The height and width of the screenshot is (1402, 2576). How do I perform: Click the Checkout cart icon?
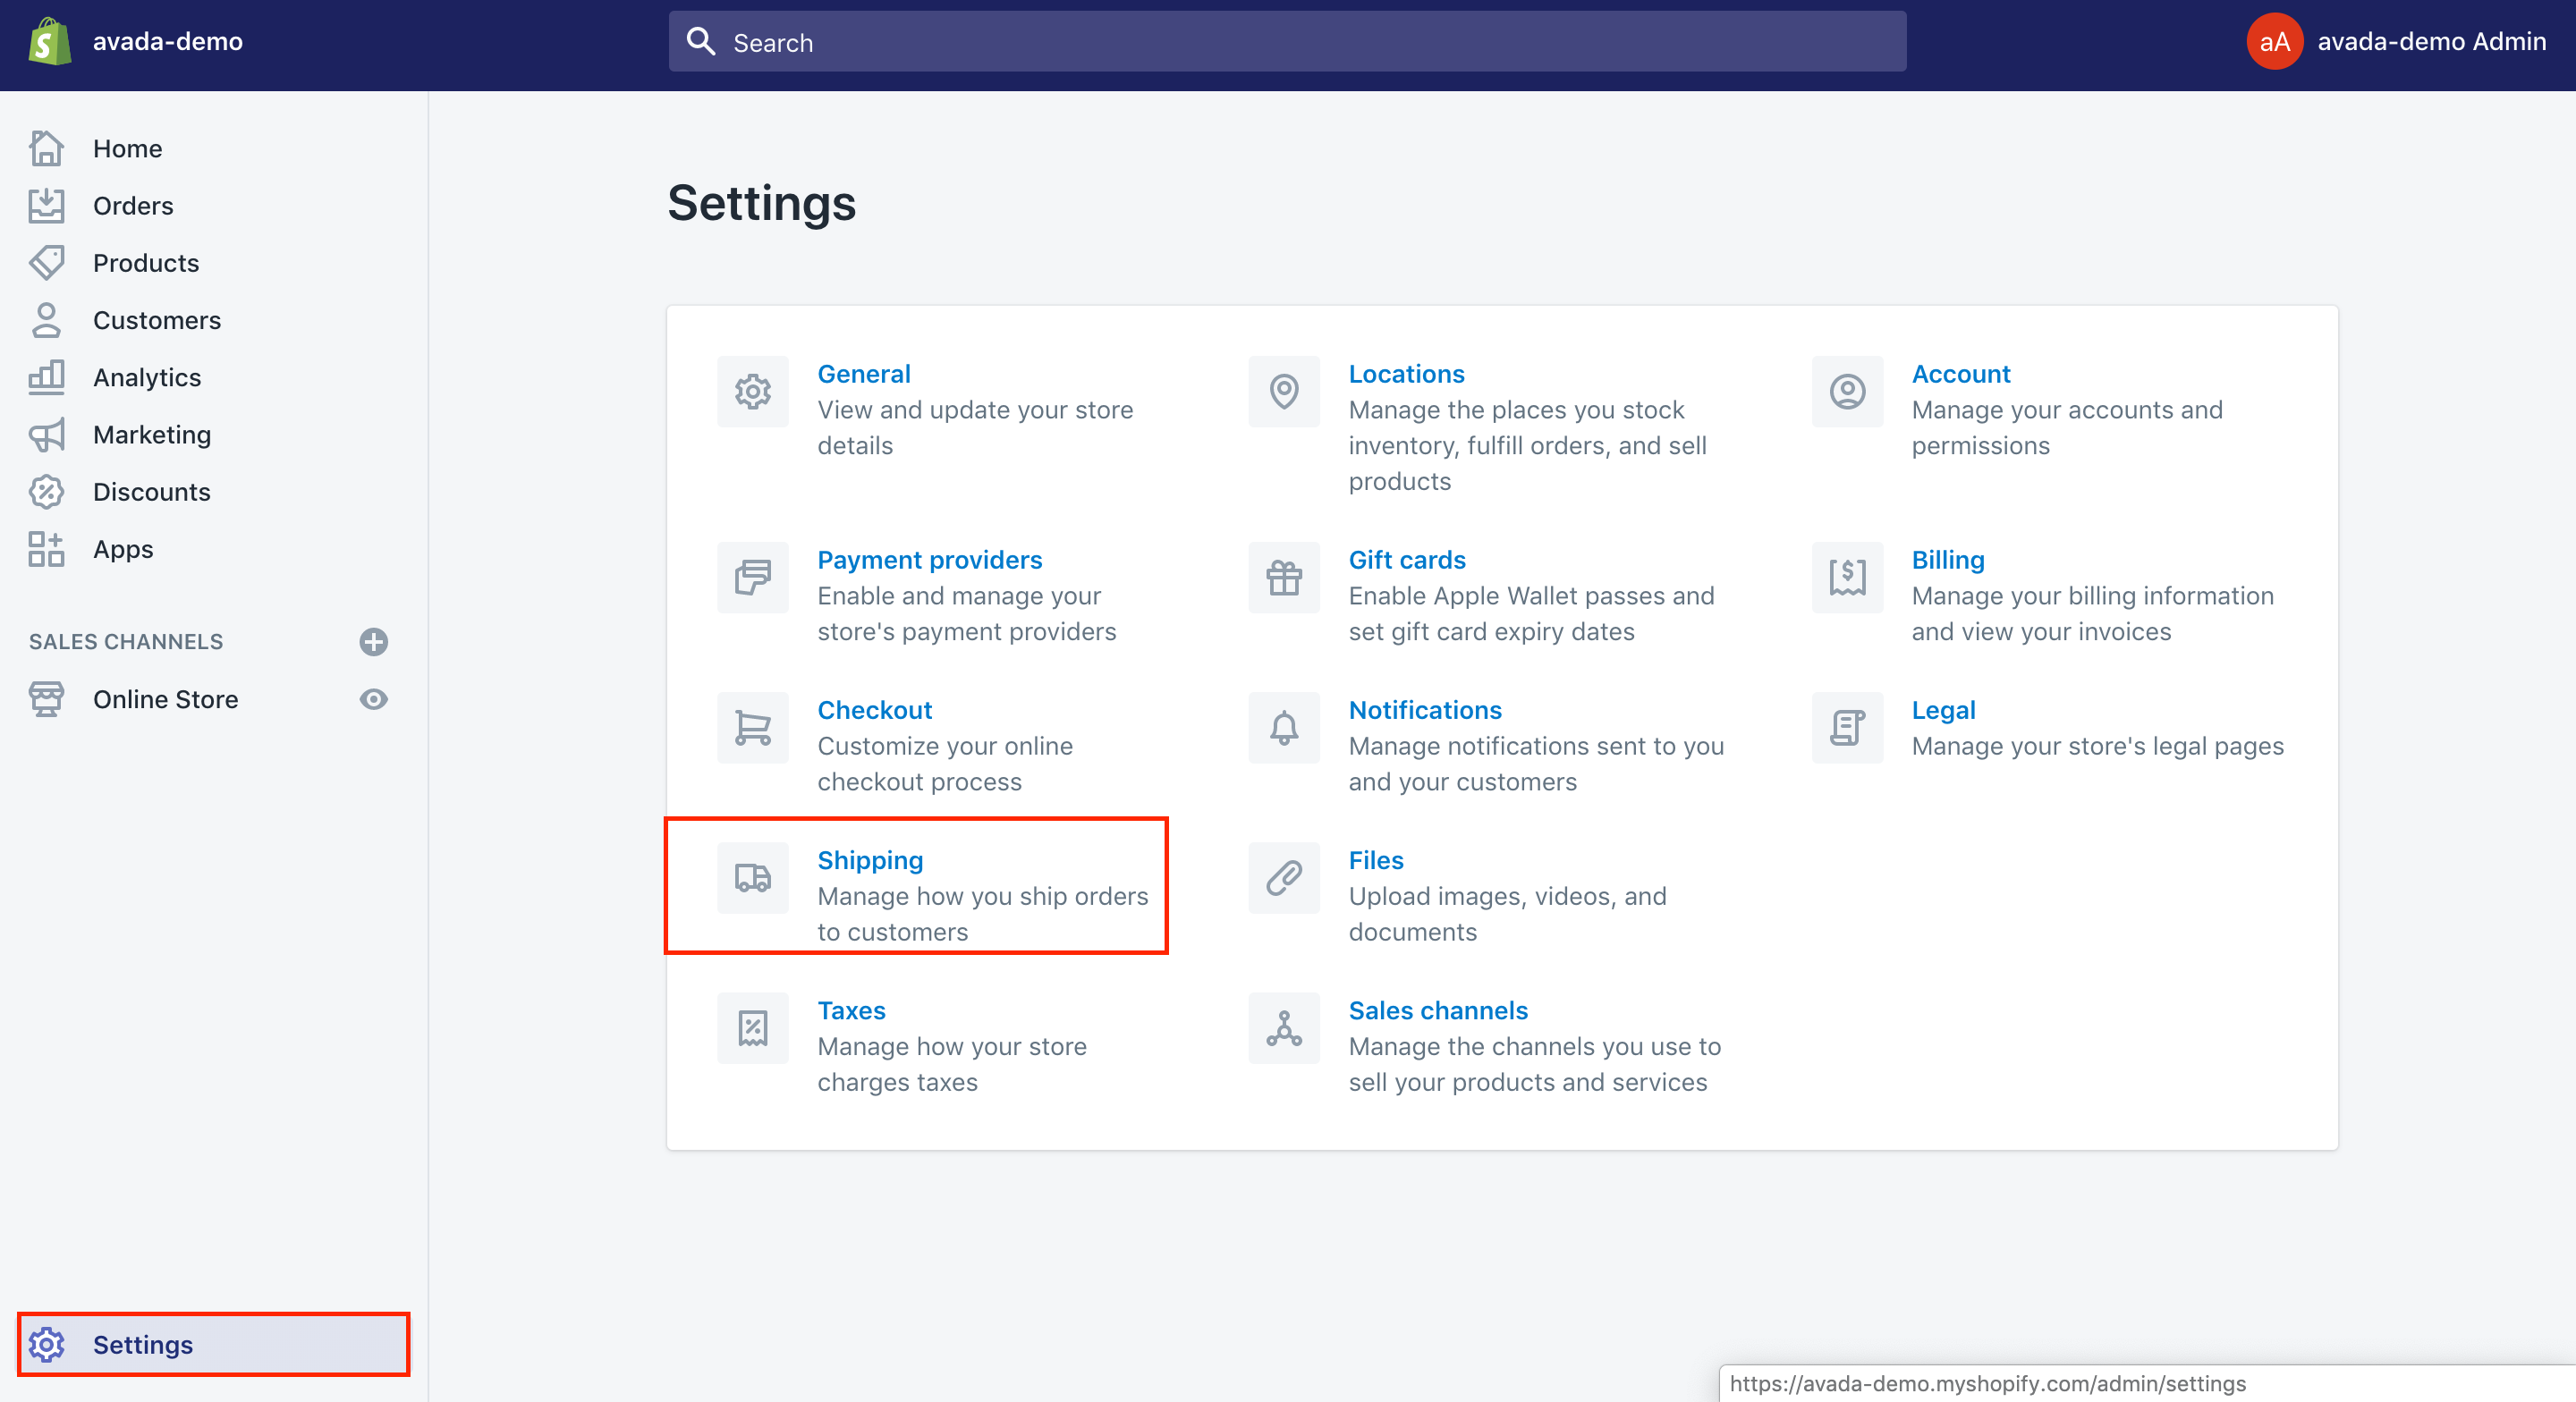pyautogui.click(x=753, y=727)
